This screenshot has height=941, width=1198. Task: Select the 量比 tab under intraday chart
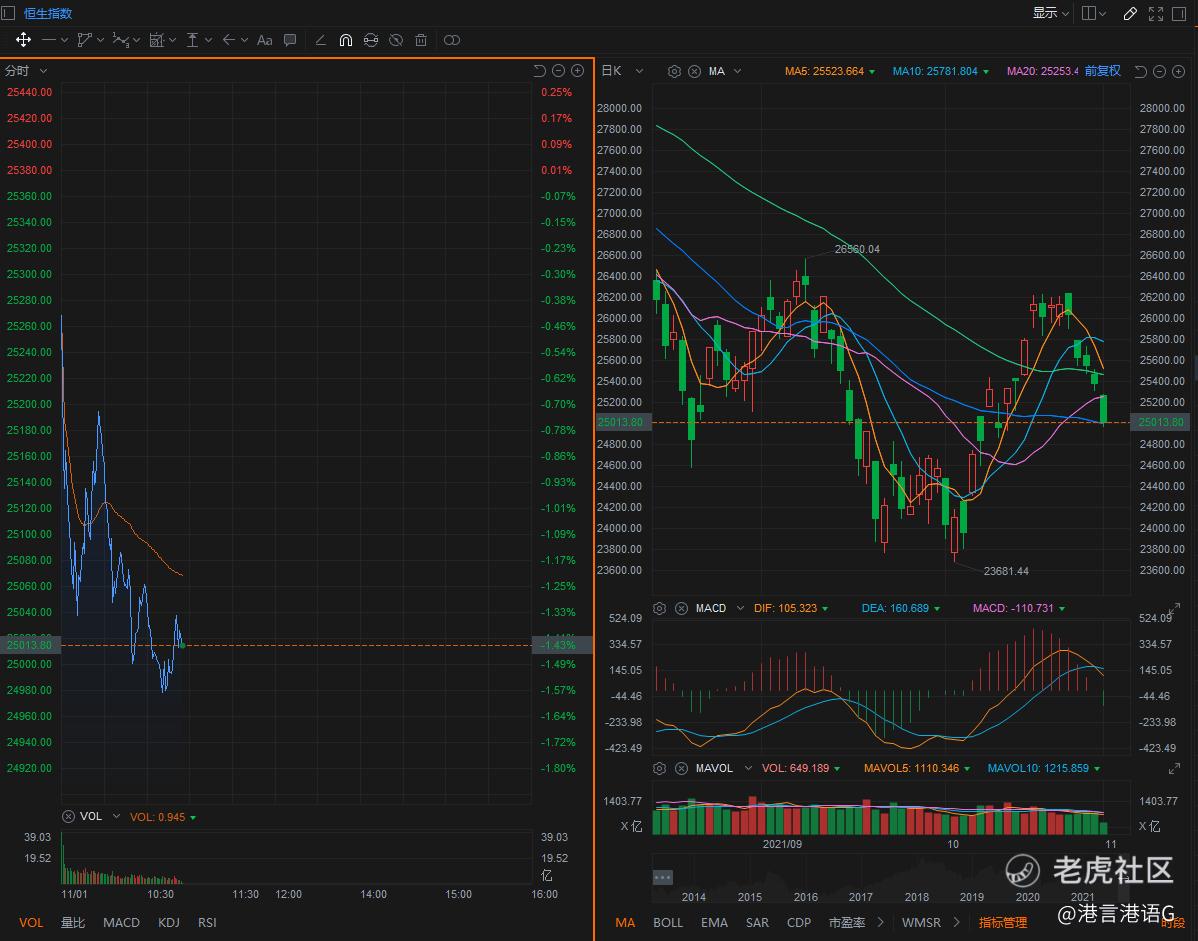click(x=73, y=922)
